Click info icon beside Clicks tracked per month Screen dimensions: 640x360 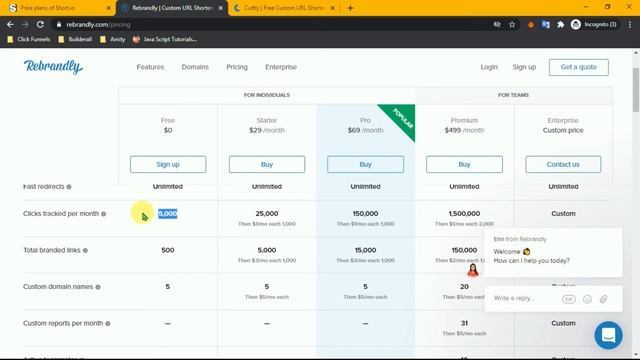pyautogui.click(x=104, y=214)
